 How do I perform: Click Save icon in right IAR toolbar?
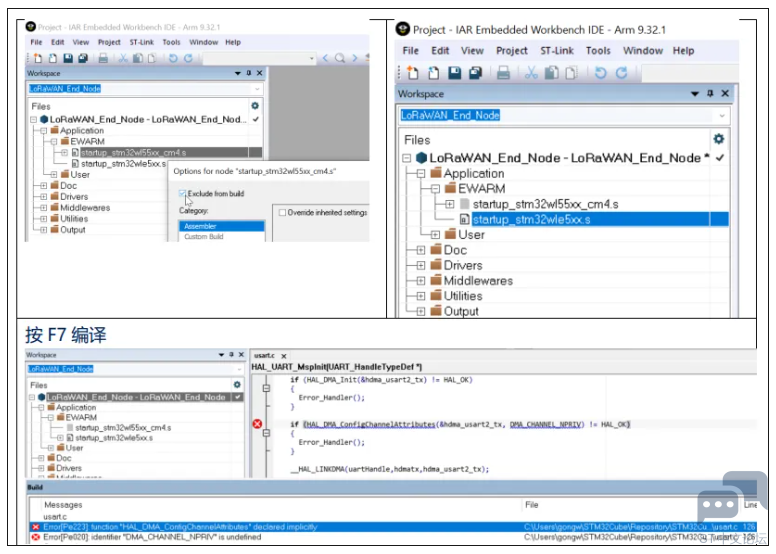tap(454, 73)
